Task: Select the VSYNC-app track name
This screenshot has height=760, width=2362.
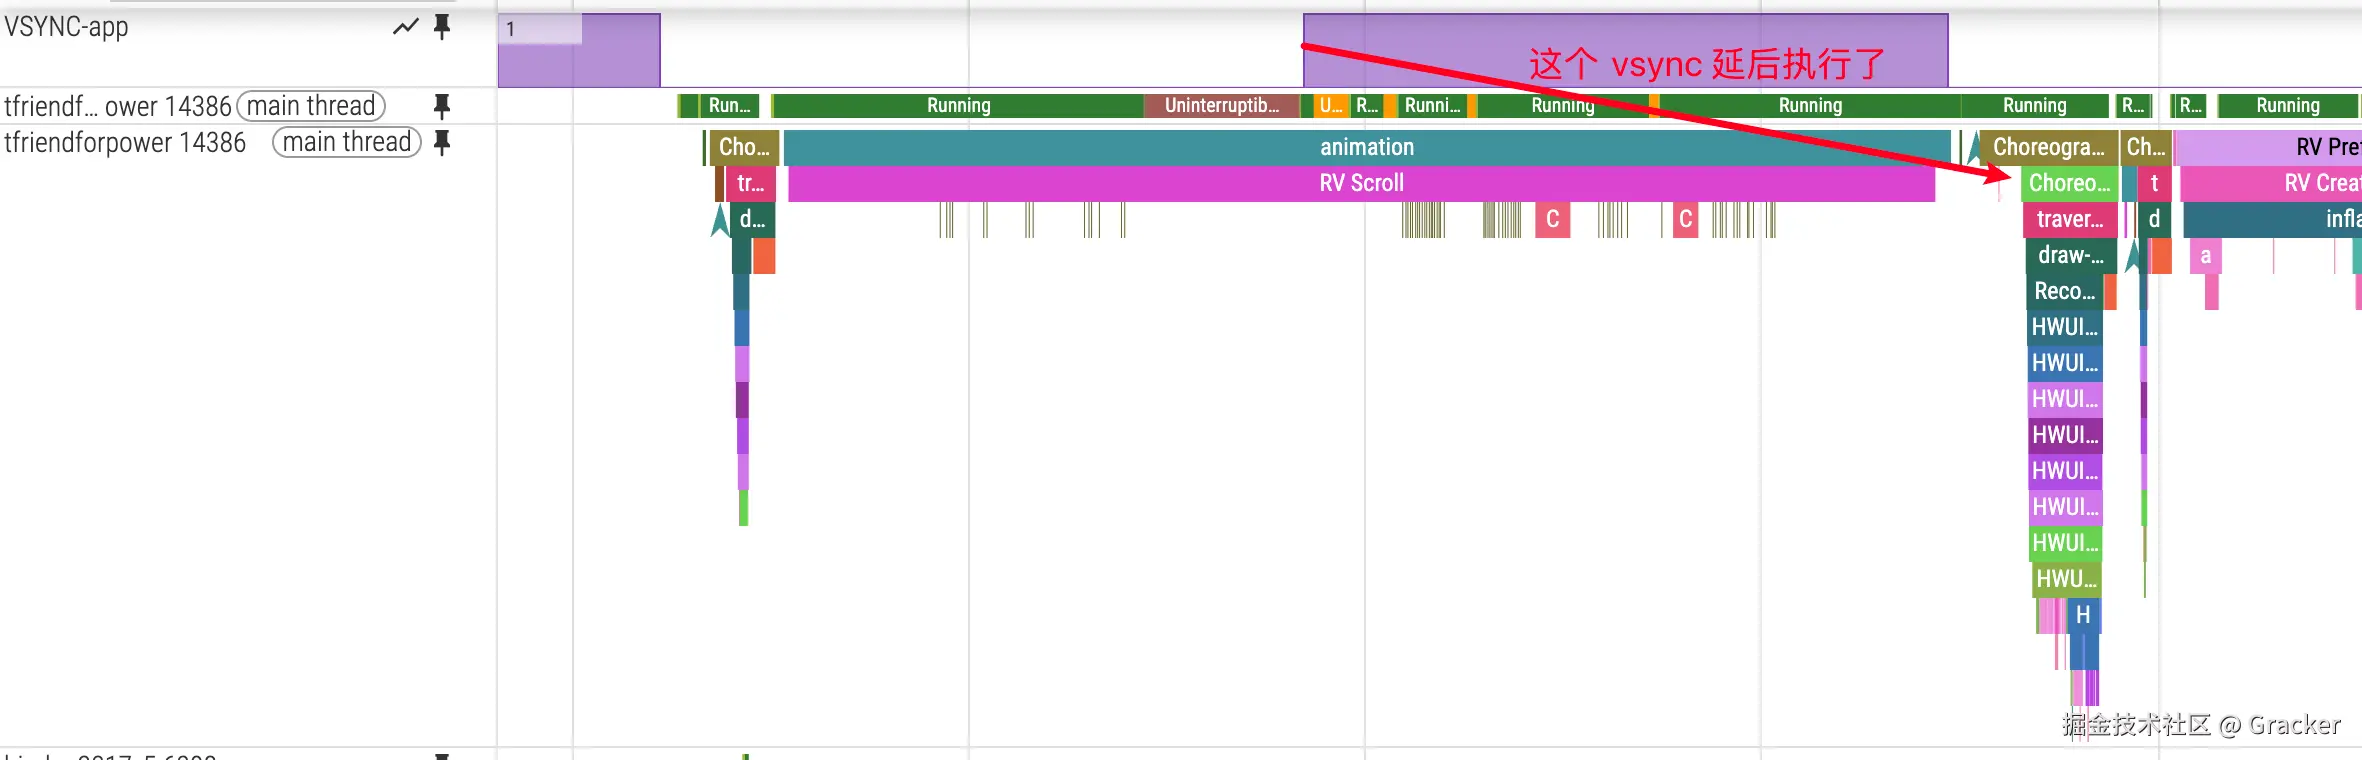Action: click(x=66, y=27)
